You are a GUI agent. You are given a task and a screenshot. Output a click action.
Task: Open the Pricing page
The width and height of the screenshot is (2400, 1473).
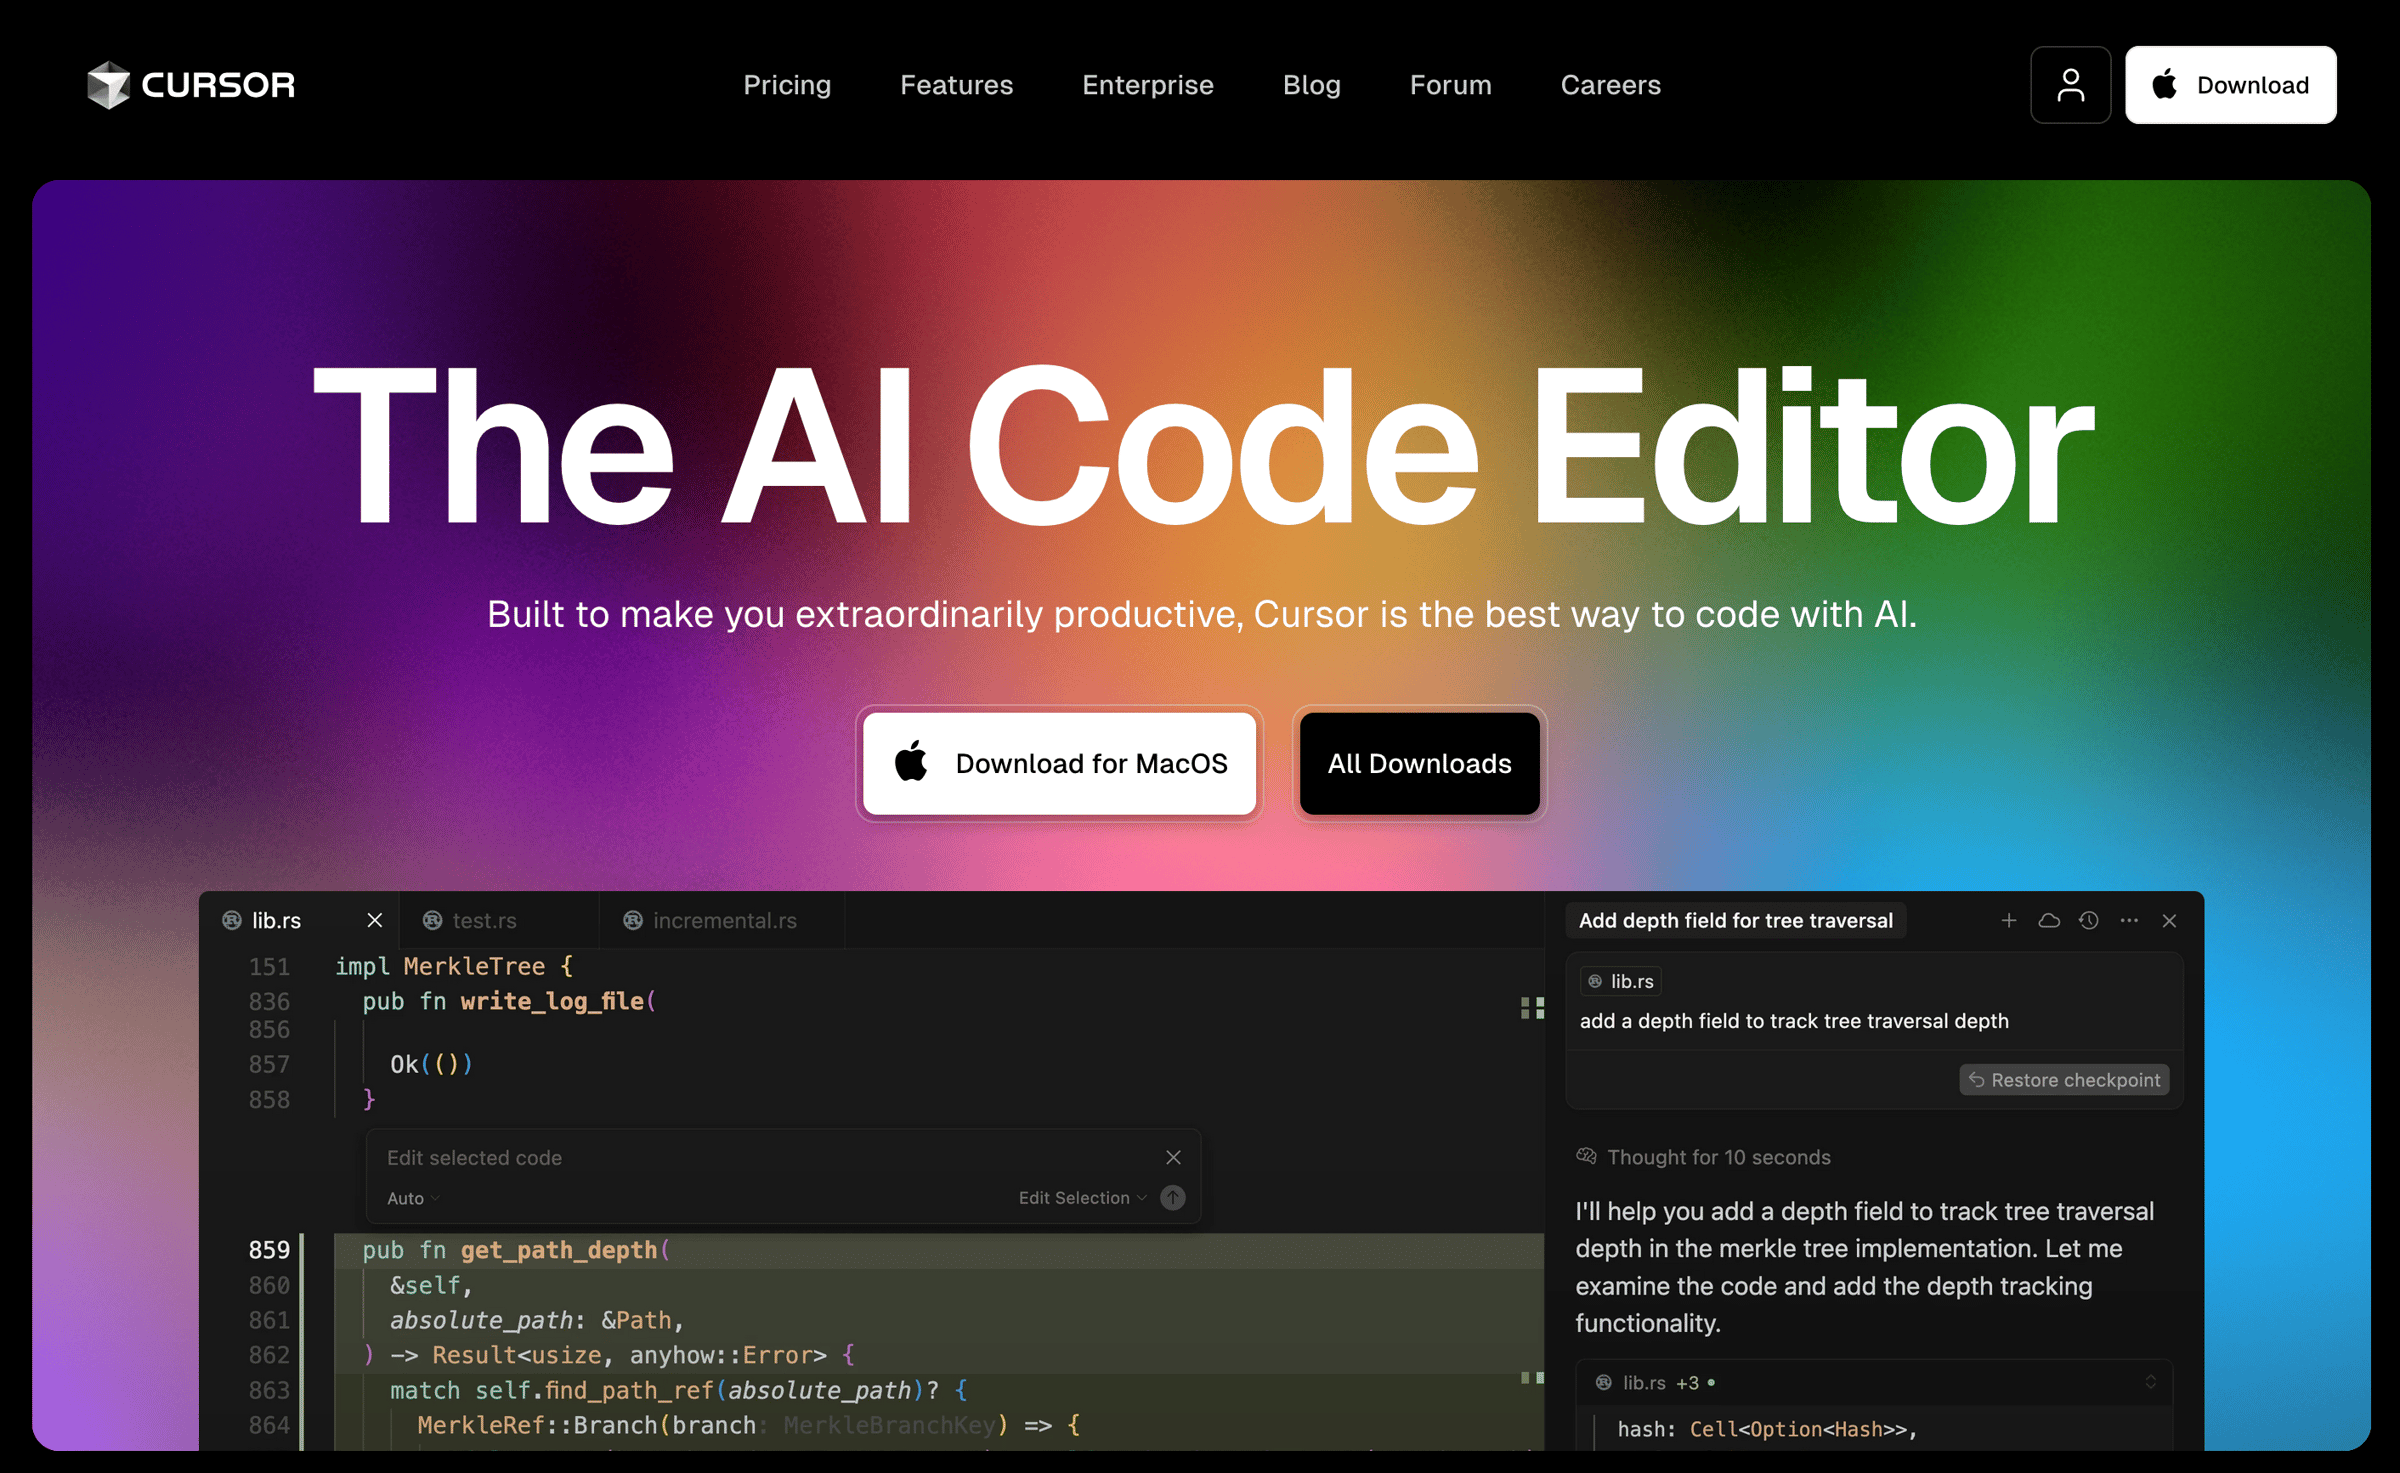click(787, 85)
